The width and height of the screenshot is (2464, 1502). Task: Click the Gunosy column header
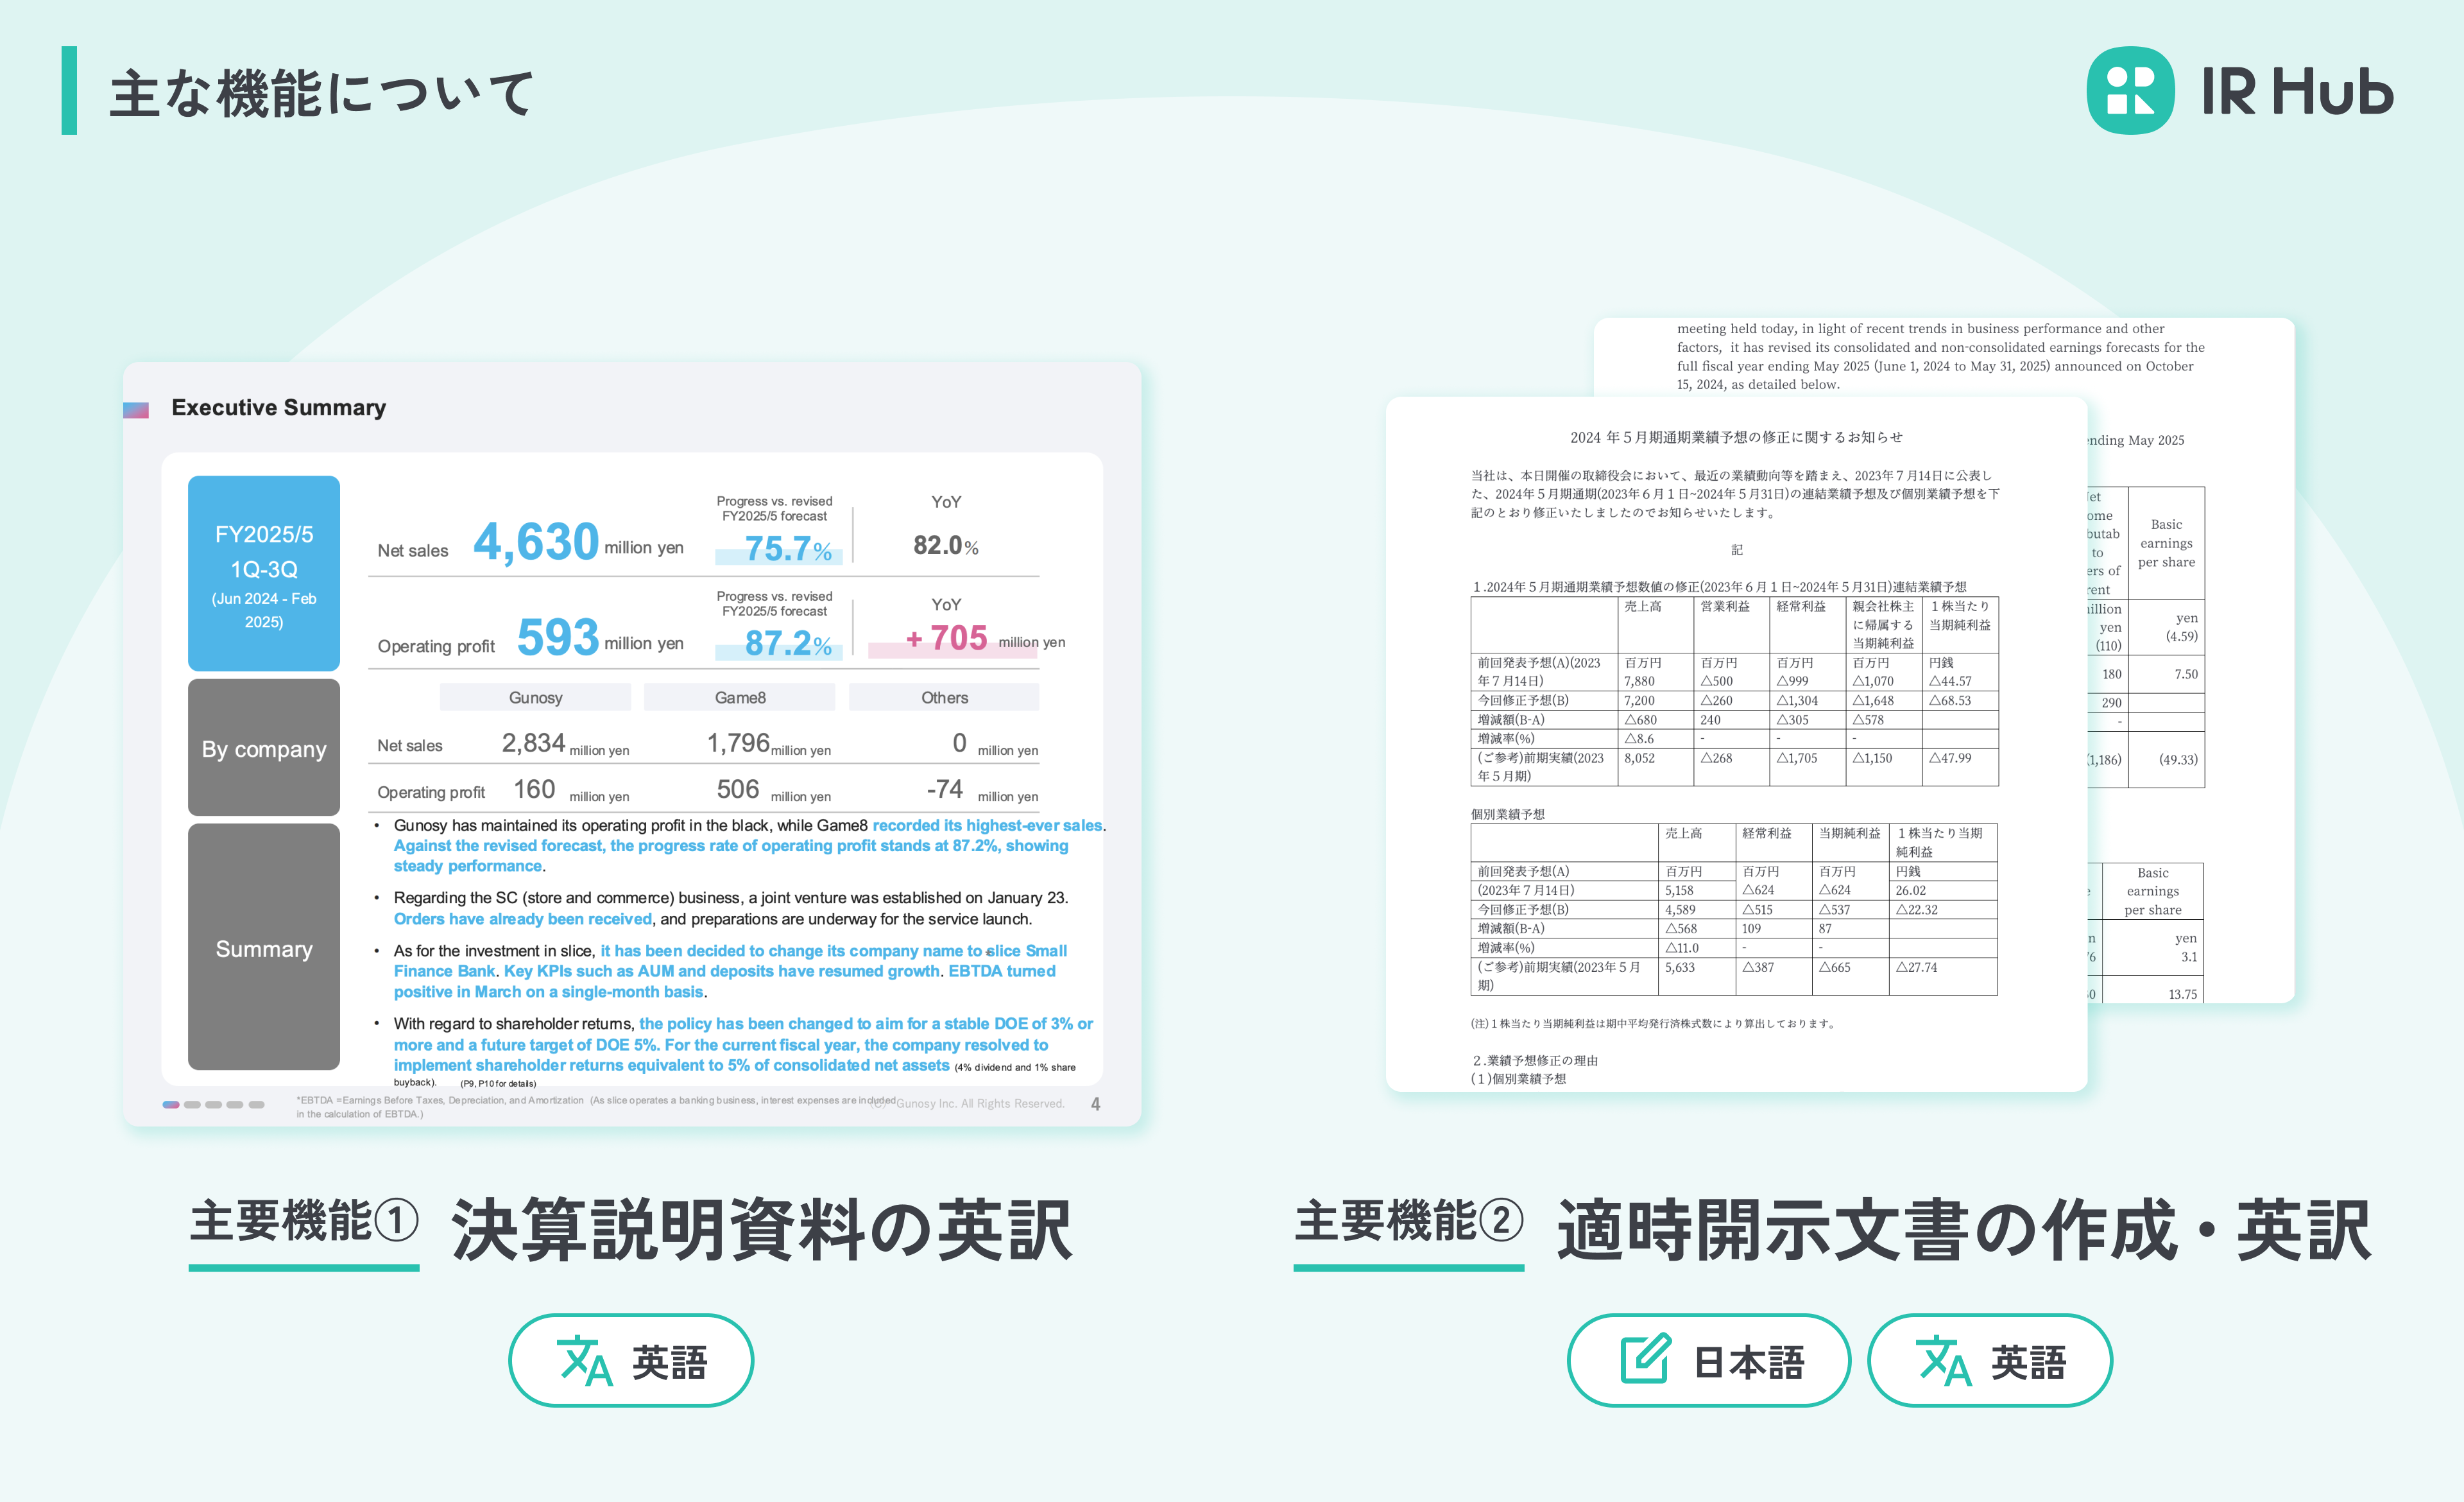tap(535, 697)
